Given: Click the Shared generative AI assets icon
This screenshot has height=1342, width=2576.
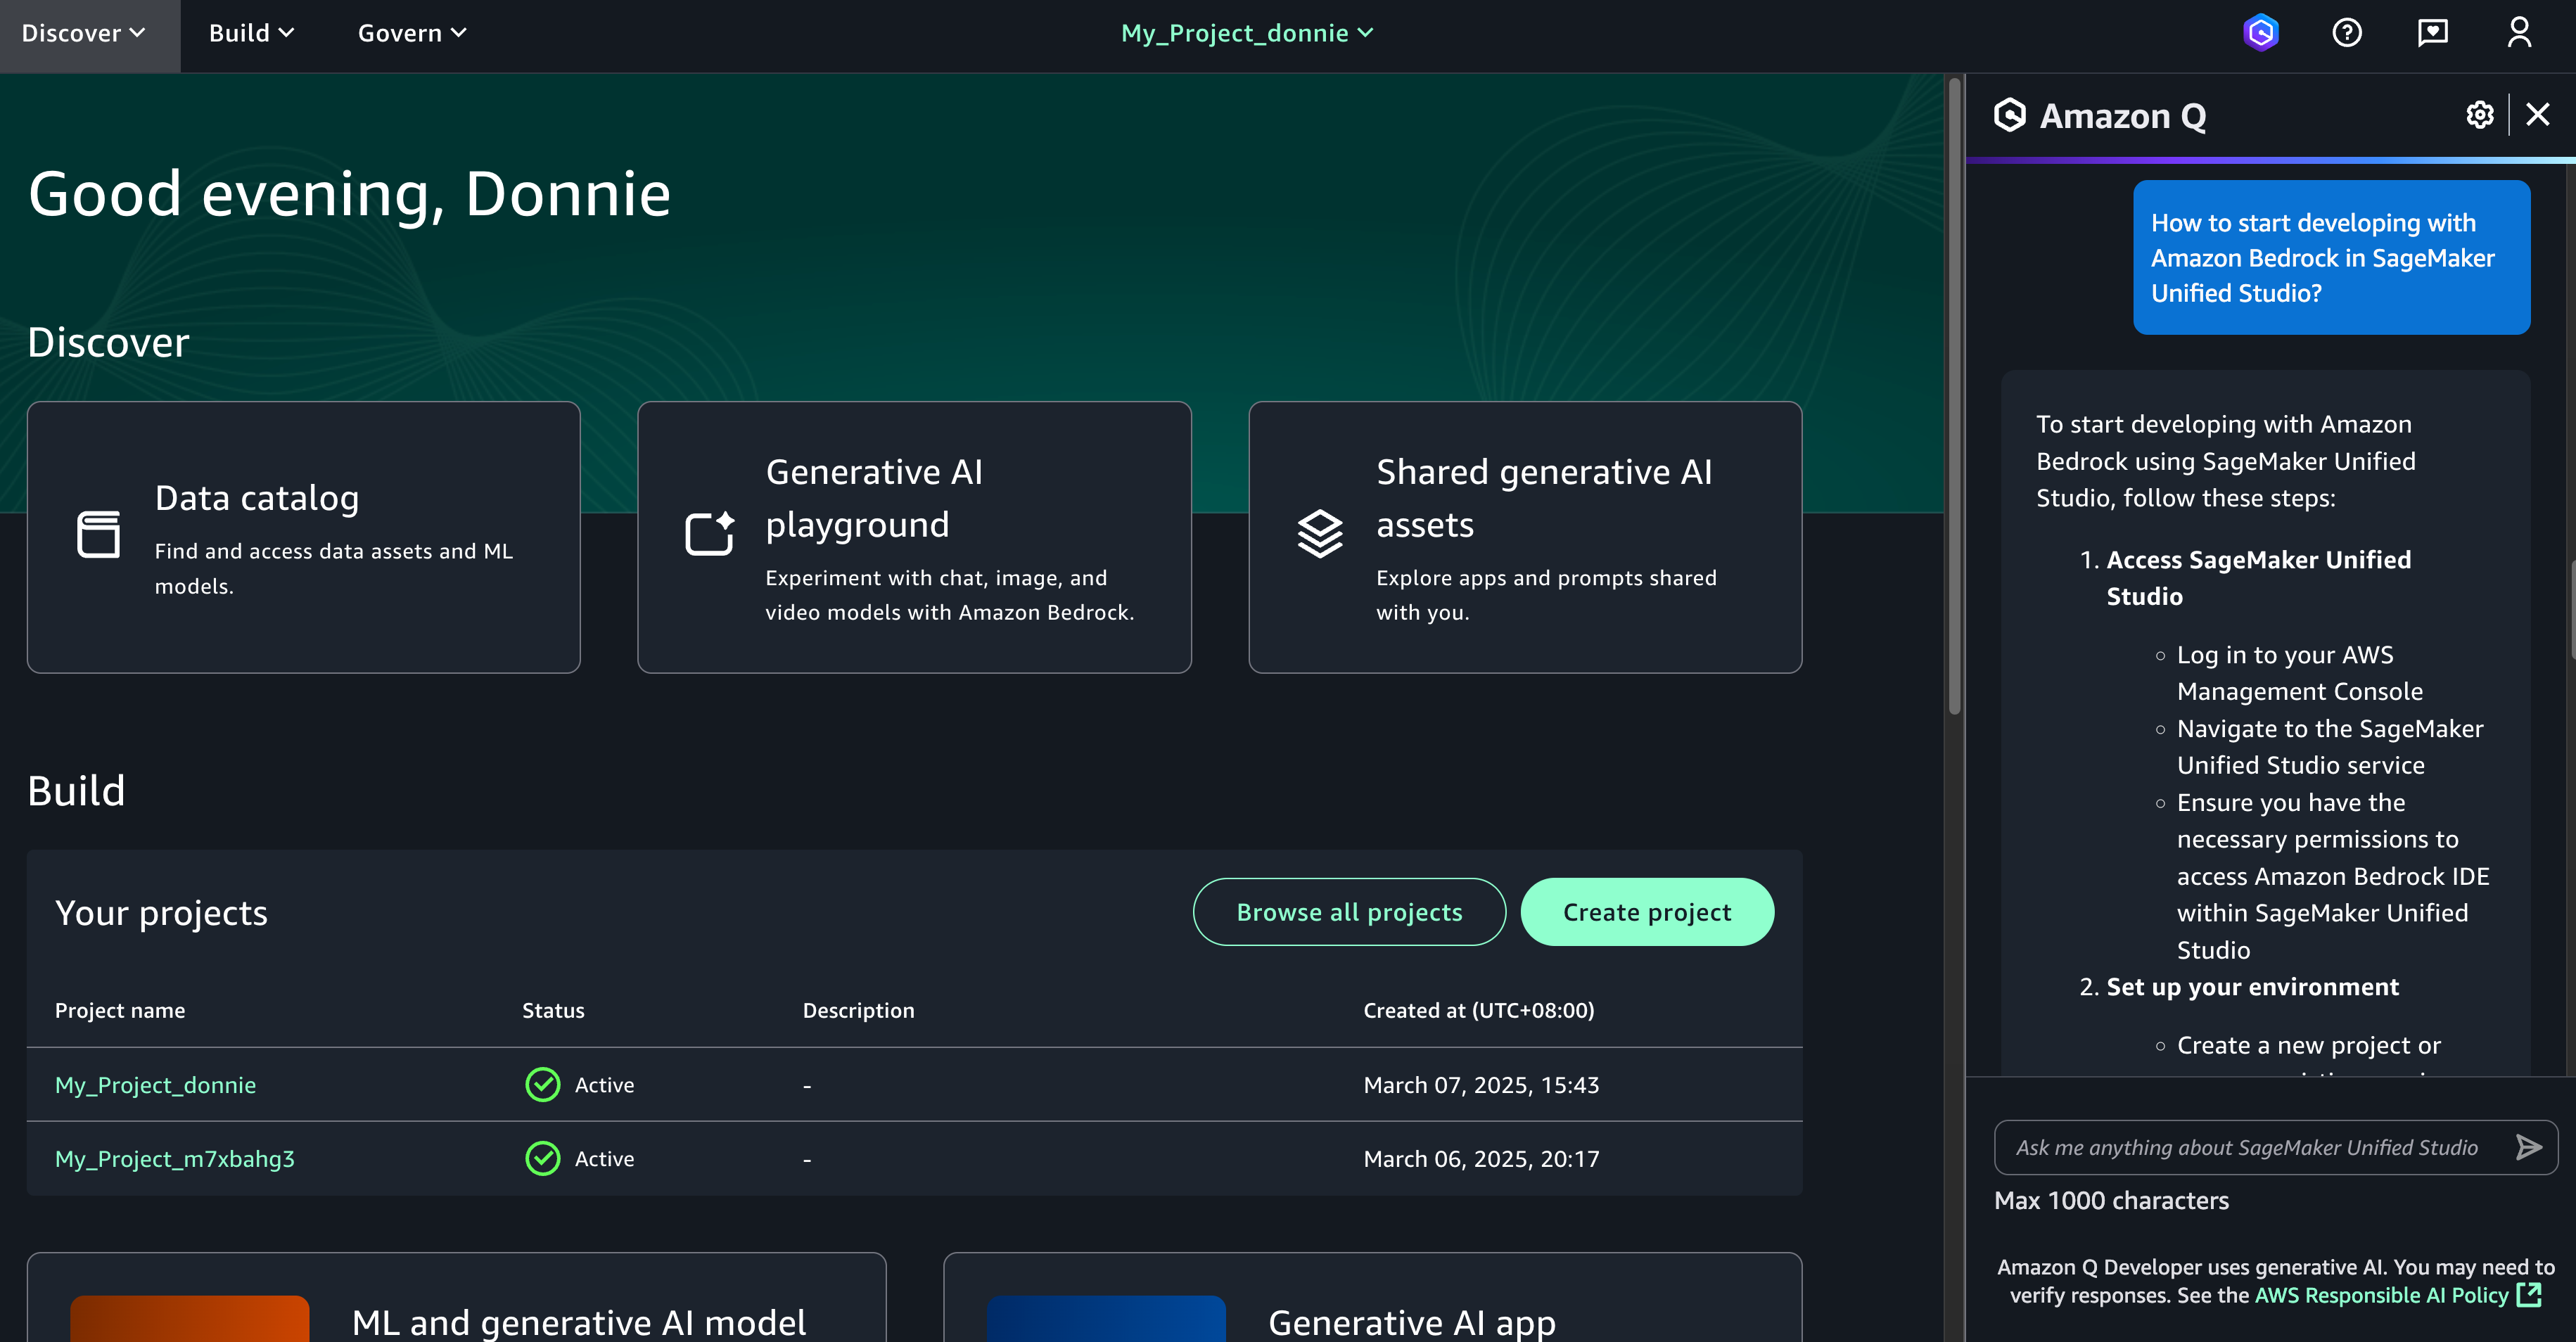Looking at the screenshot, I should point(1320,534).
